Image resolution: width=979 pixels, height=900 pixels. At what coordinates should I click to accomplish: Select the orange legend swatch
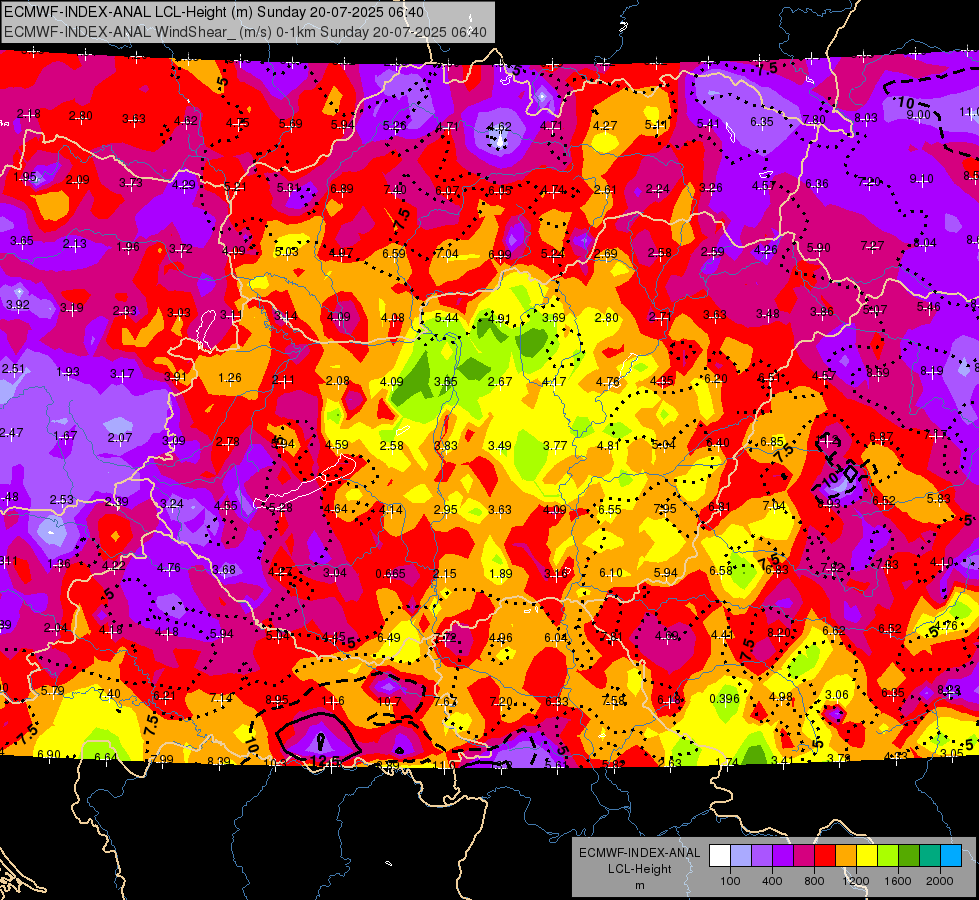coord(846,856)
